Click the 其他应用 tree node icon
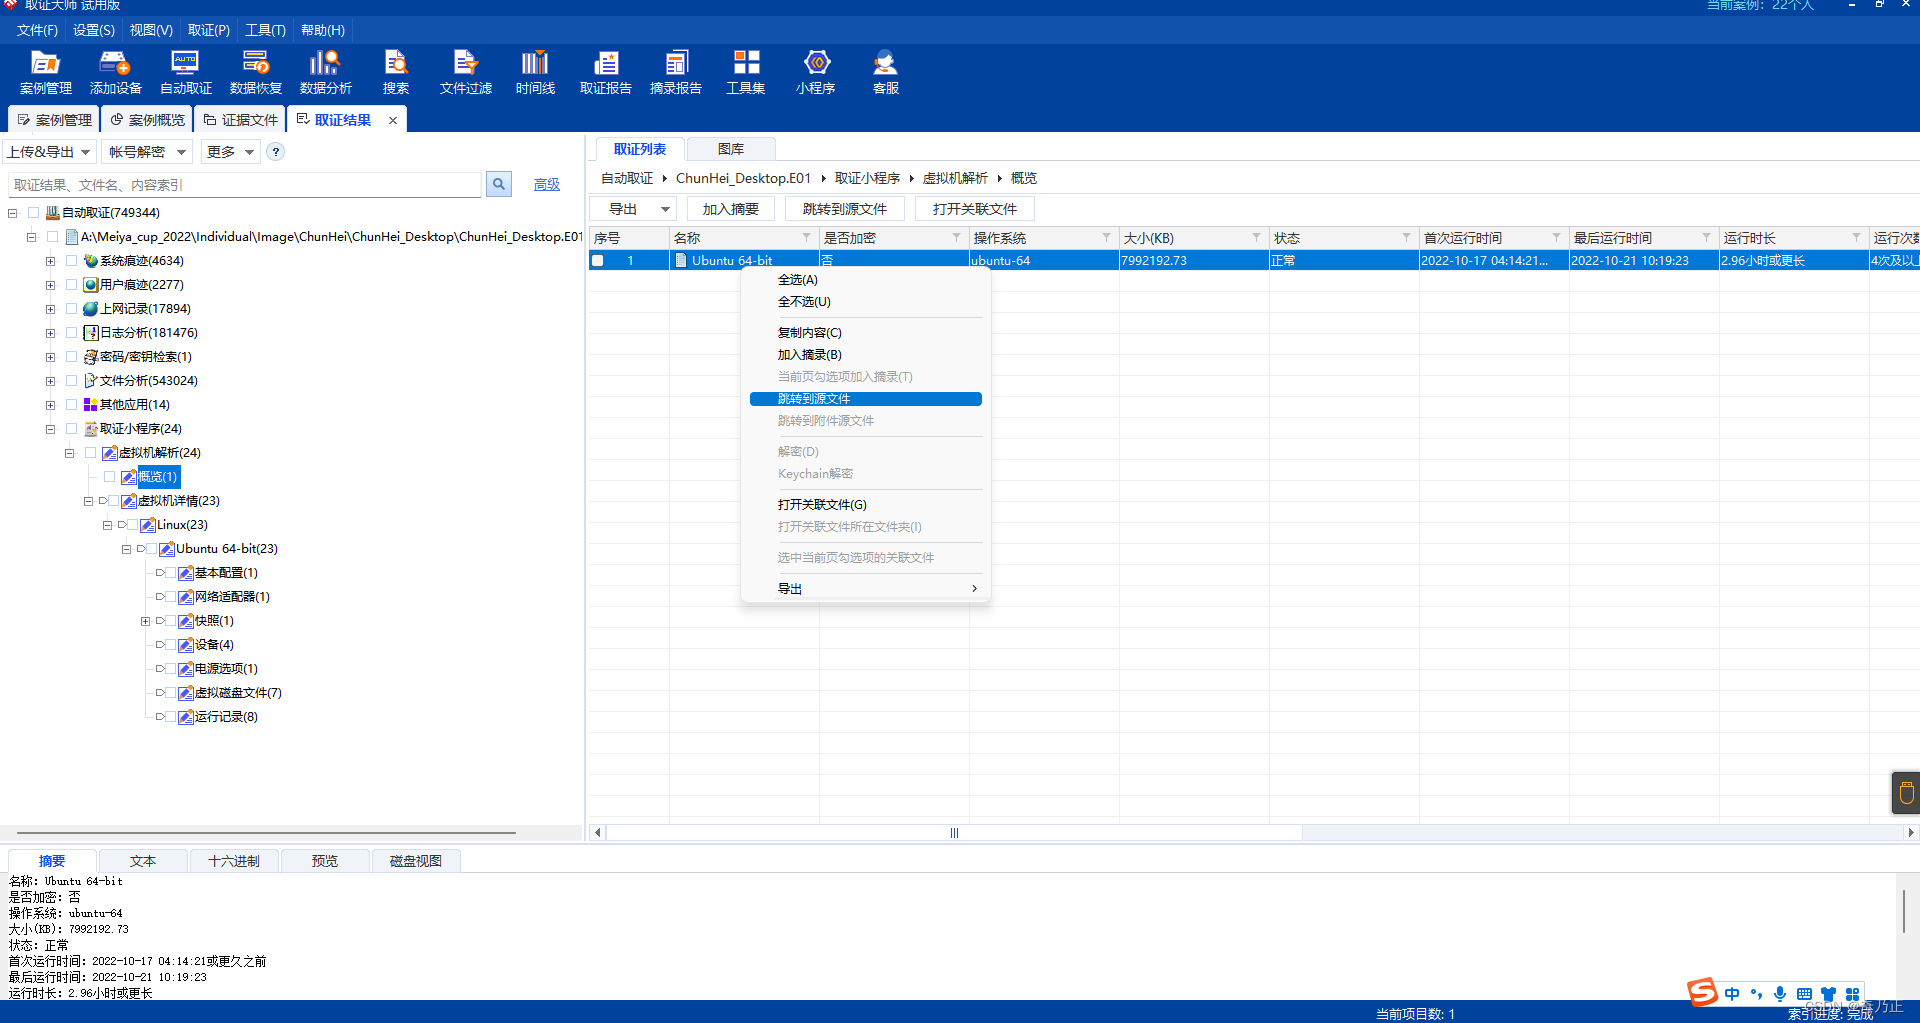Screen dimensions: 1920x1023 [x=91, y=405]
